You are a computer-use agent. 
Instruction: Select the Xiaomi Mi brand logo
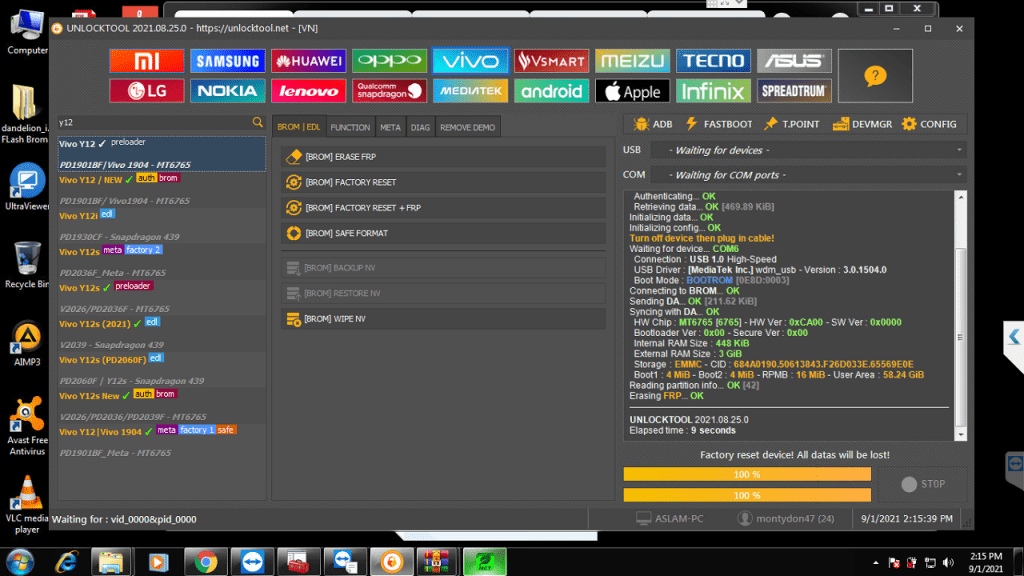[x=146, y=61]
